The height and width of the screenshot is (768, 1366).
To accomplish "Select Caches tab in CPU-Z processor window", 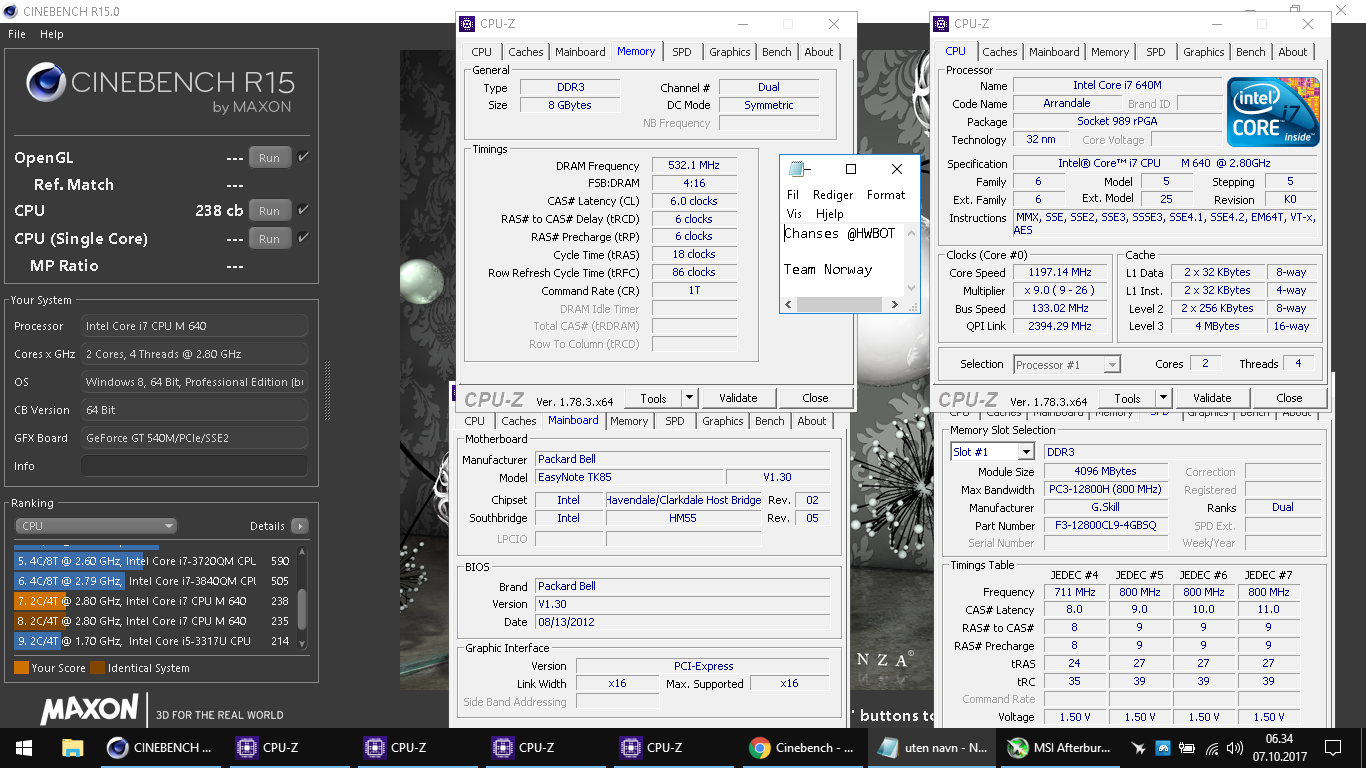I will (1000, 52).
